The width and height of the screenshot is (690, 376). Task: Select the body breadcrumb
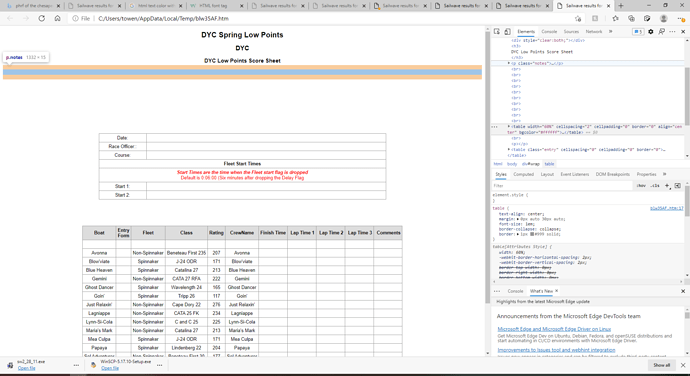(512, 164)
